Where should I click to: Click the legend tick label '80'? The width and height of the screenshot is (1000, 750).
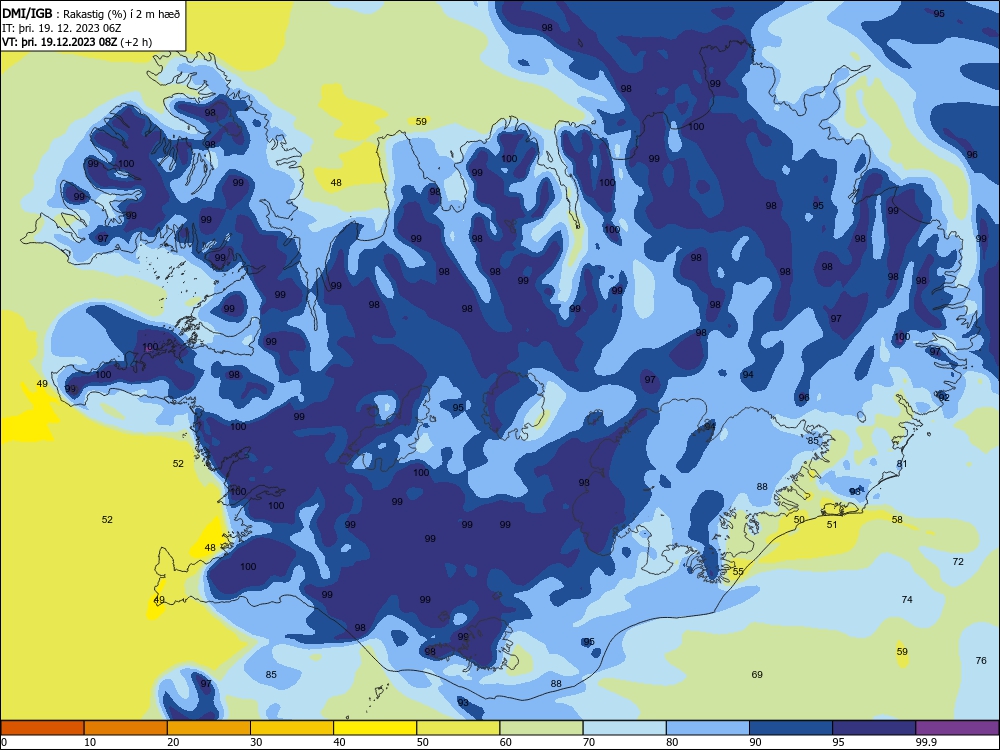pyautogui.click(x=672, y=742)
